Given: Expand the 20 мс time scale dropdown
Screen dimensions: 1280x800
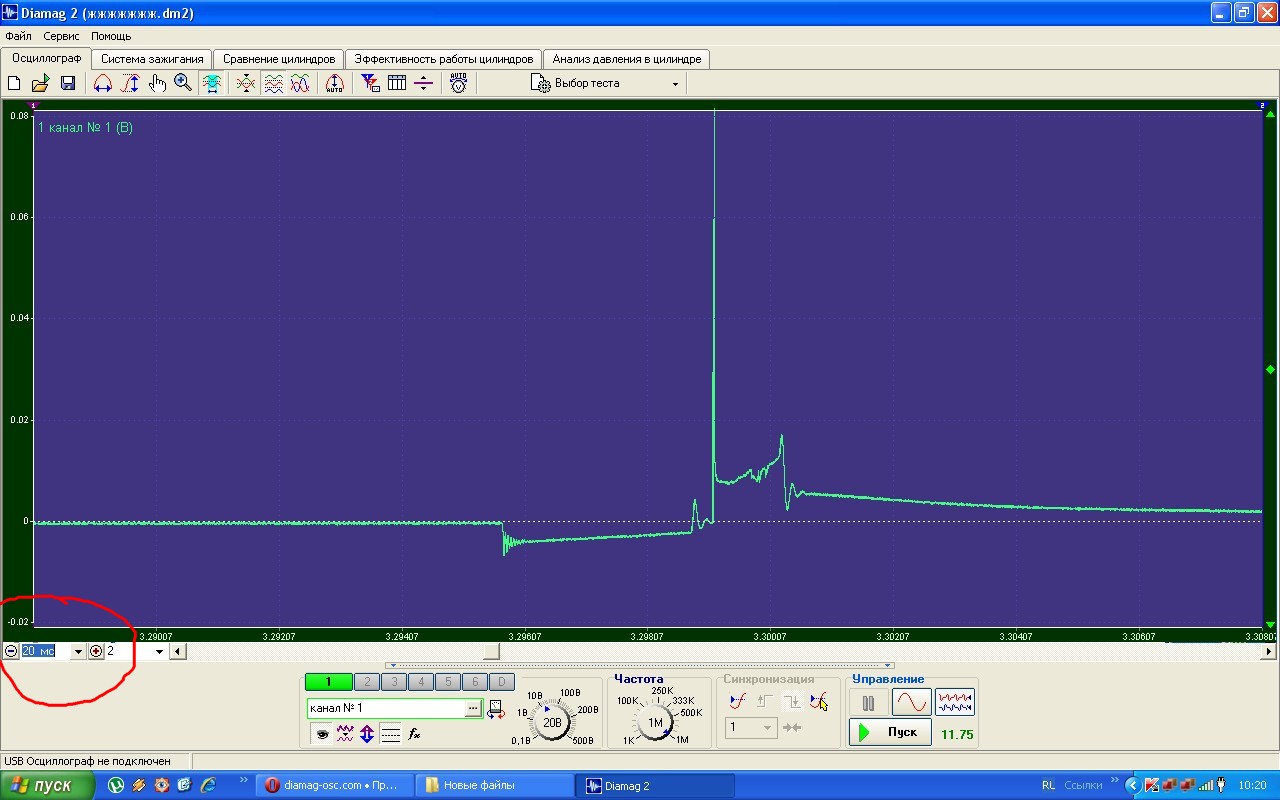Looking at the screenshot, I should point(78,652).
